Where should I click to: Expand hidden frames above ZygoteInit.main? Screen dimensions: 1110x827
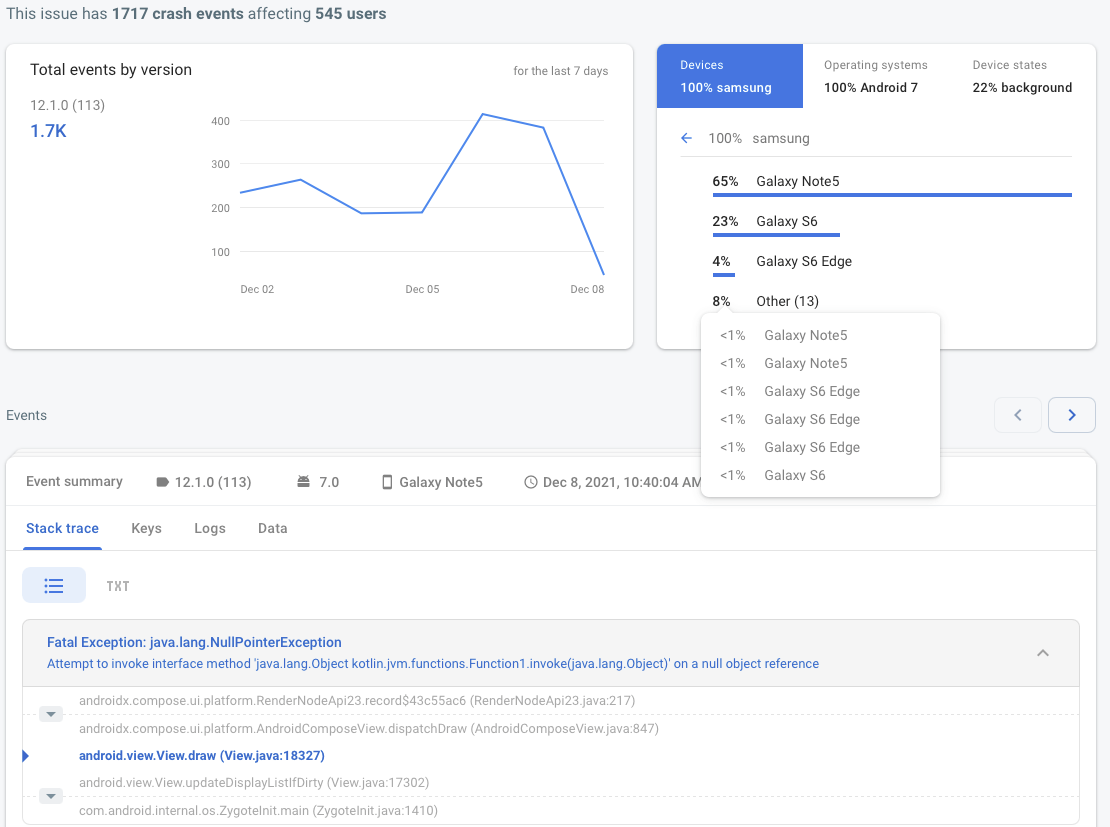(51, 796)
